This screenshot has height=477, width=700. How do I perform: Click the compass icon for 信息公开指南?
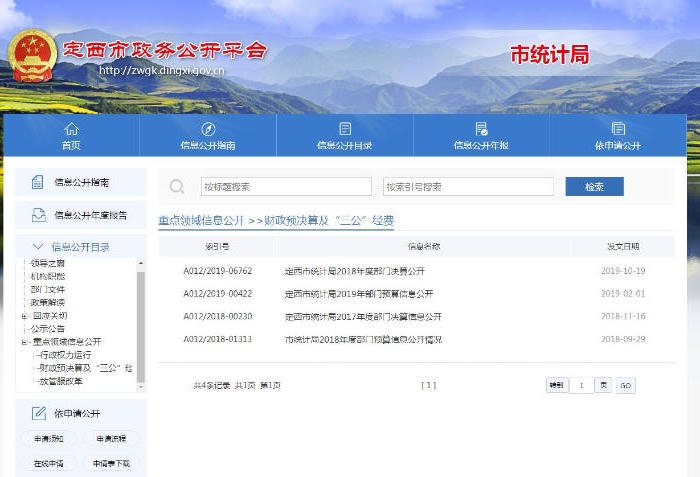click(208, 129)
